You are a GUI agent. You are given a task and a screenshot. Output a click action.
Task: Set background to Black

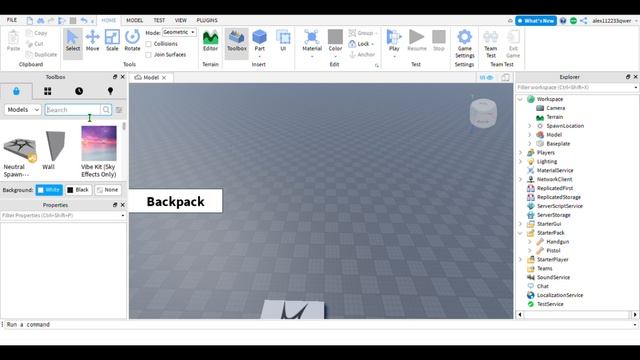click(78, 190)
